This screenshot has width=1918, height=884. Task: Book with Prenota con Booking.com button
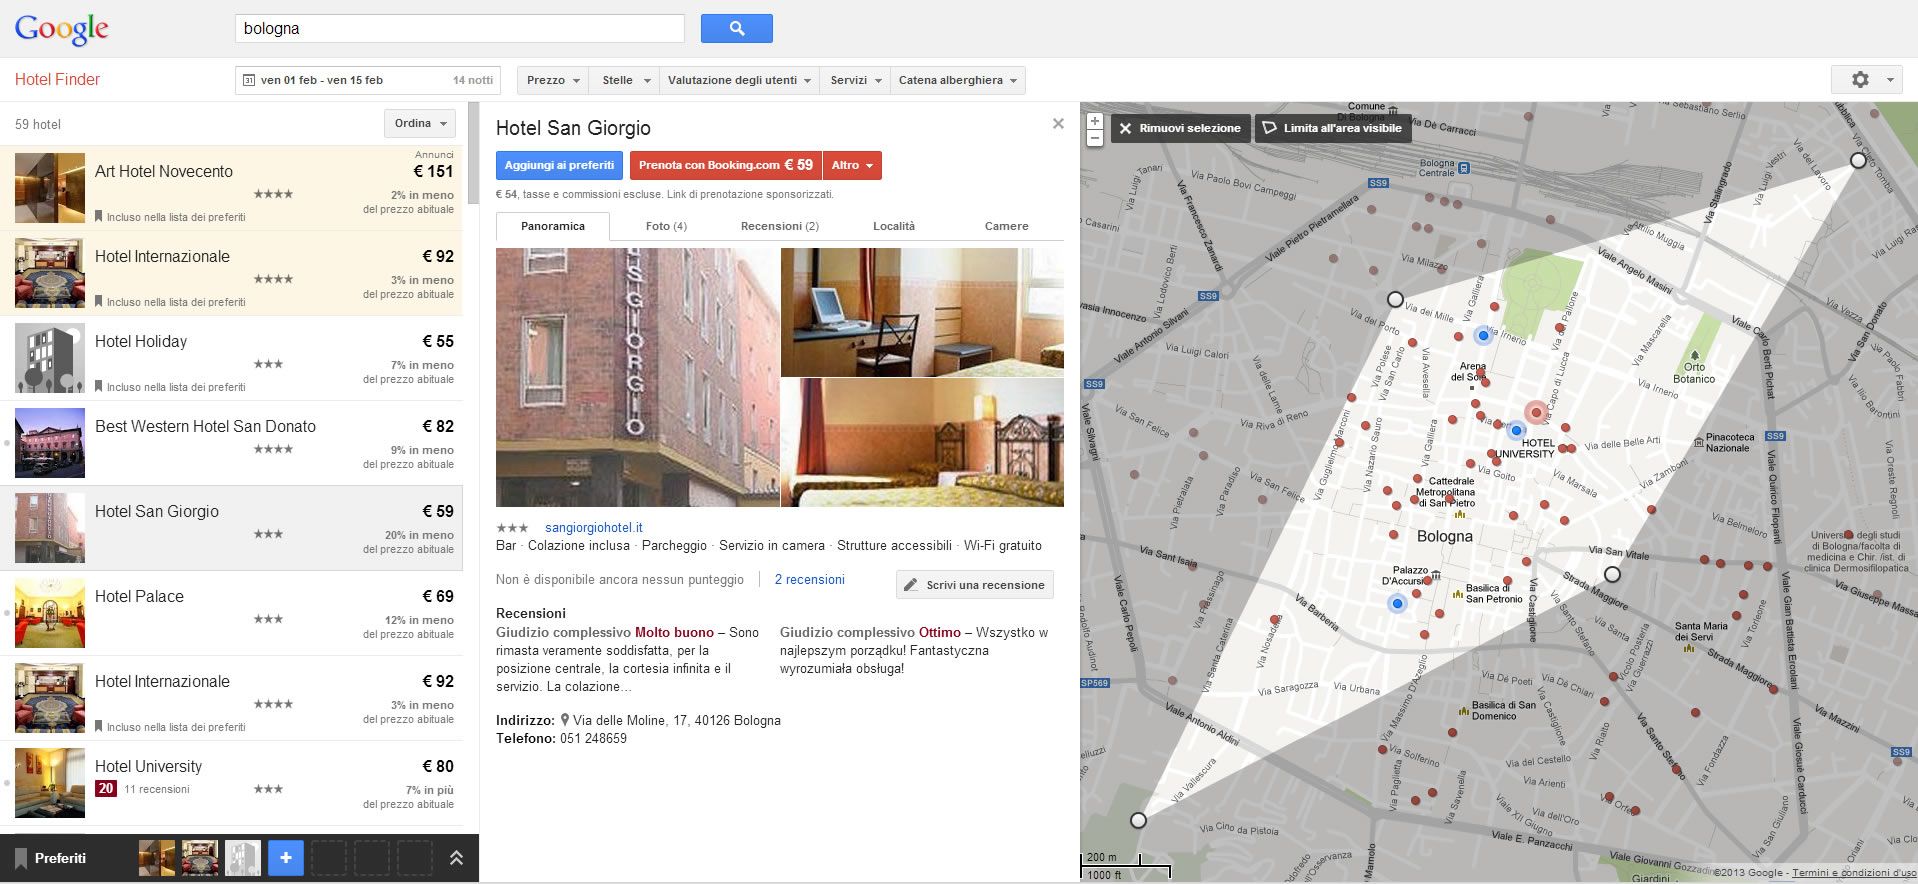point(725,165)
